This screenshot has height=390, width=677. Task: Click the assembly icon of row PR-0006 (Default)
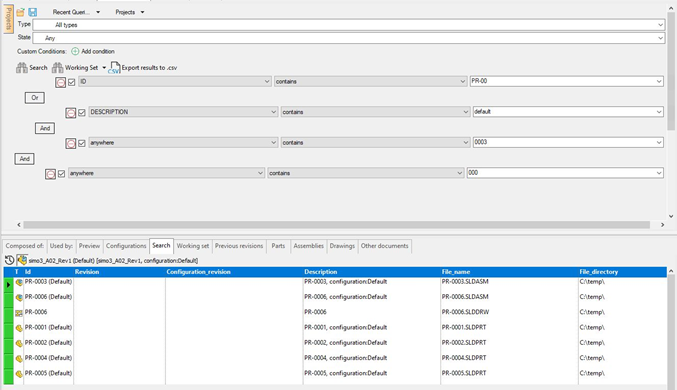click(x=19, y=298)
